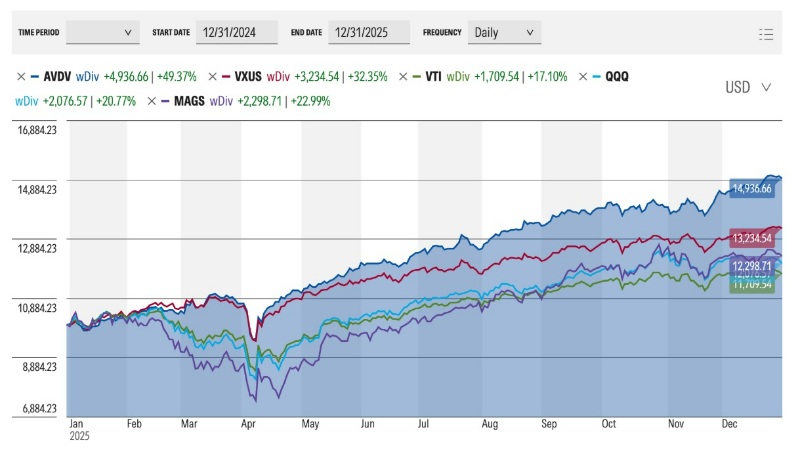800x449 pixels.
Task: Select the VTI ticker label
Action: (x=433, y=77)
